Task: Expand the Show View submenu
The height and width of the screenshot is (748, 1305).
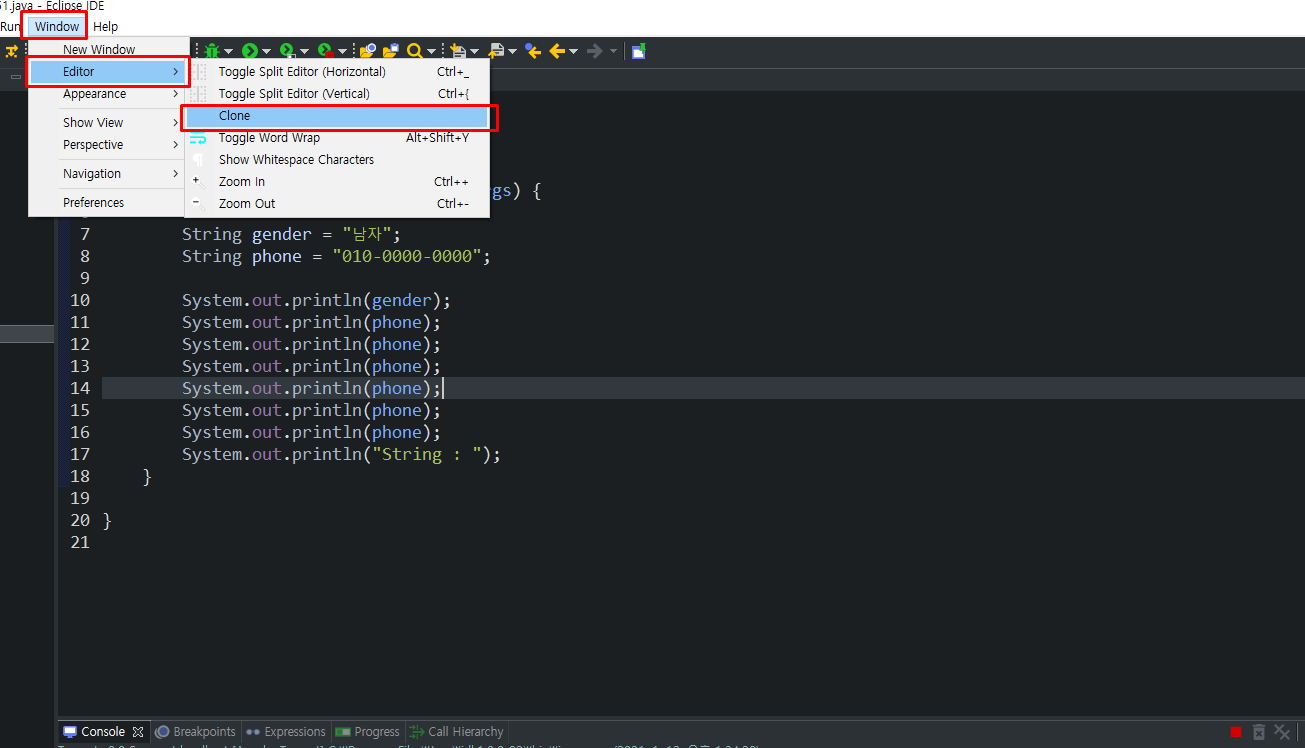Action: click(x=108, y=123)
